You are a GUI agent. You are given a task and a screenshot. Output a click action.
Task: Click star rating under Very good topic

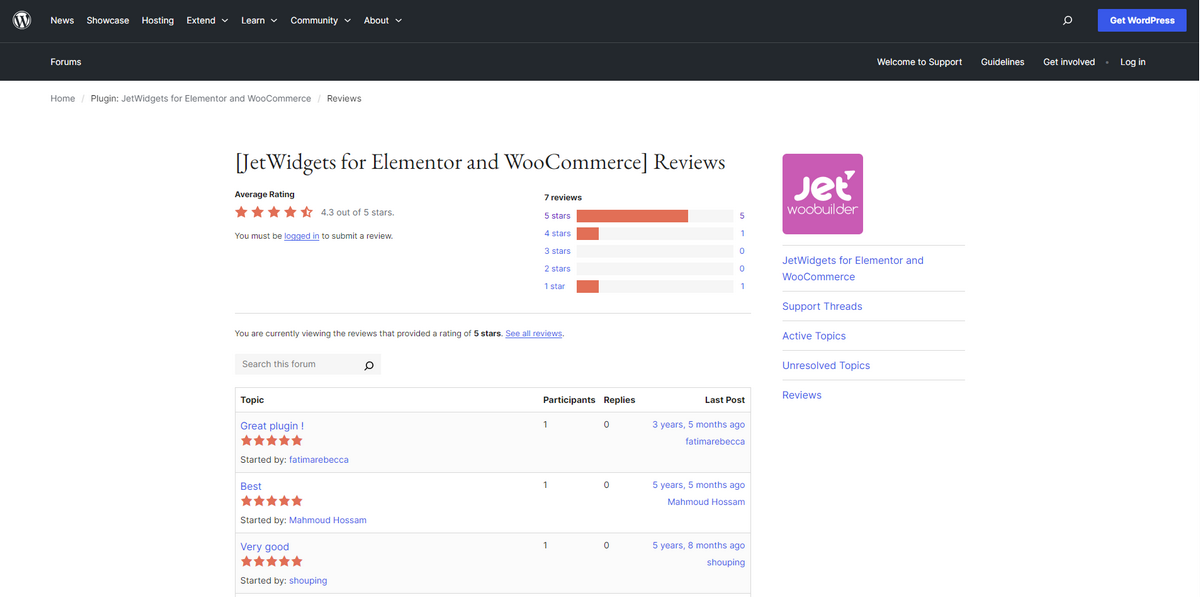pos(271,561)
